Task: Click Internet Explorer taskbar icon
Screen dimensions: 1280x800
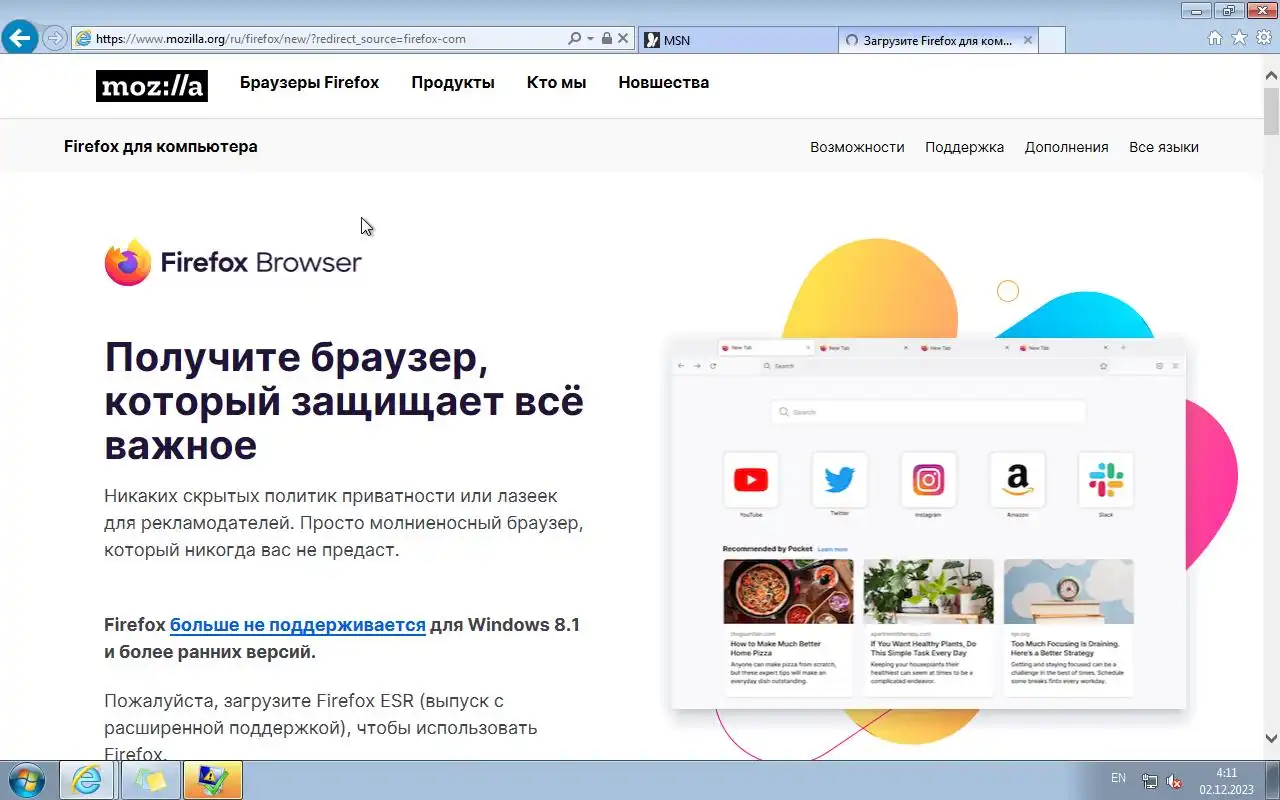Action: 87,780
